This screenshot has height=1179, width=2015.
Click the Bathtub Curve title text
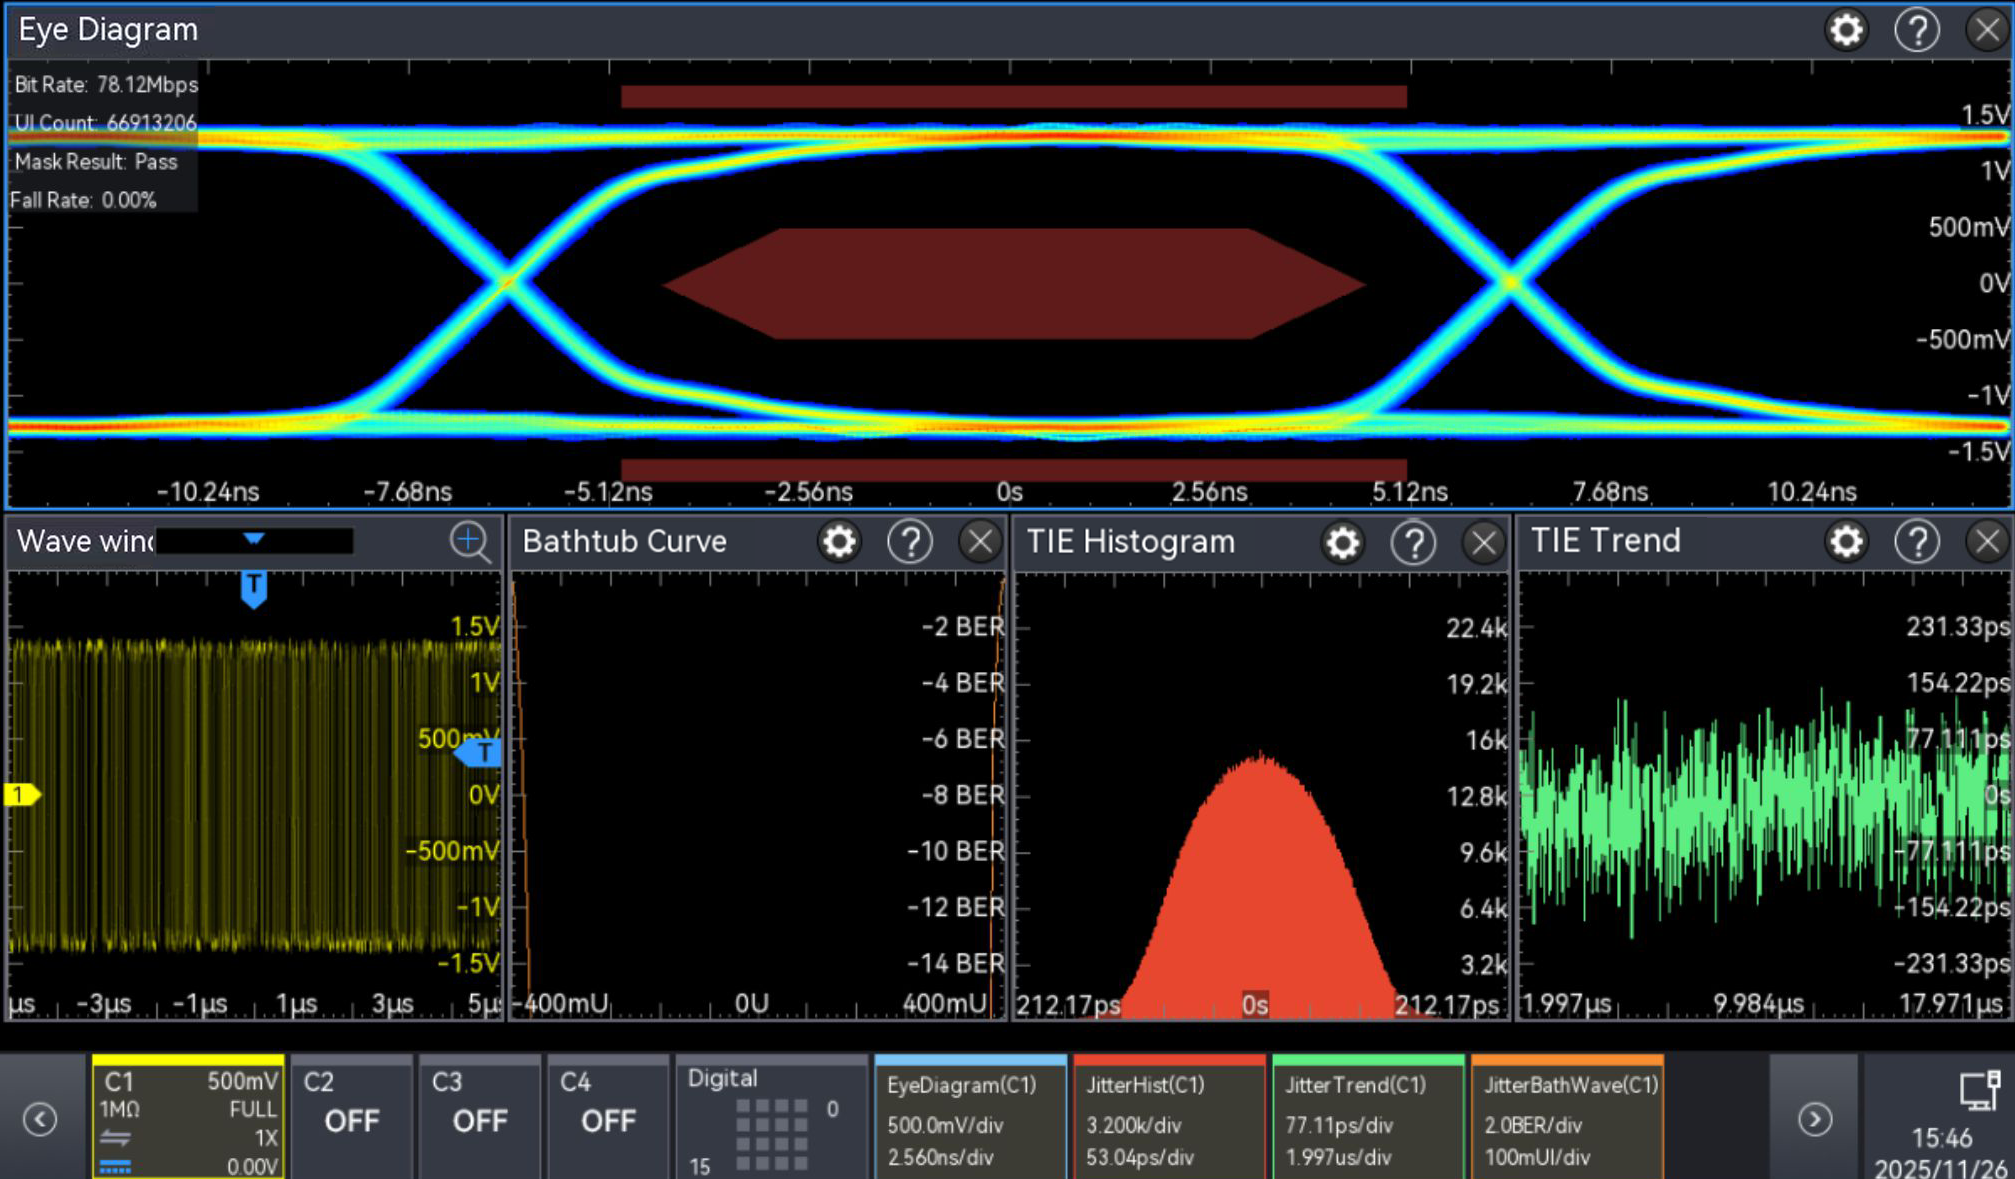point(624,541)
